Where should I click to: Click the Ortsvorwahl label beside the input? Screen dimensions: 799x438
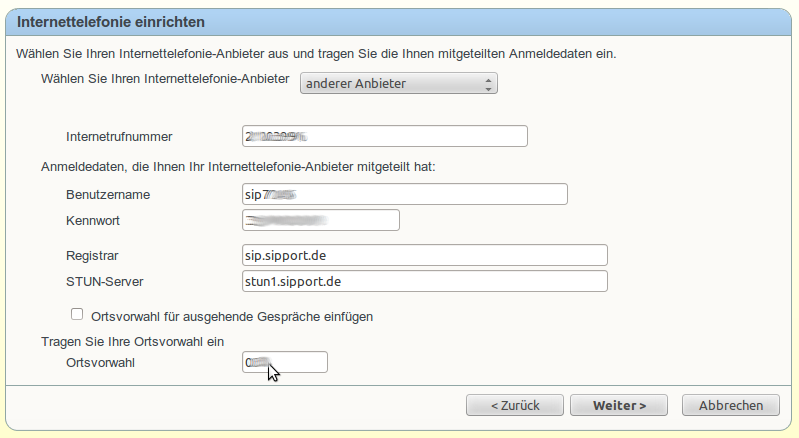[x=101, y=362]
